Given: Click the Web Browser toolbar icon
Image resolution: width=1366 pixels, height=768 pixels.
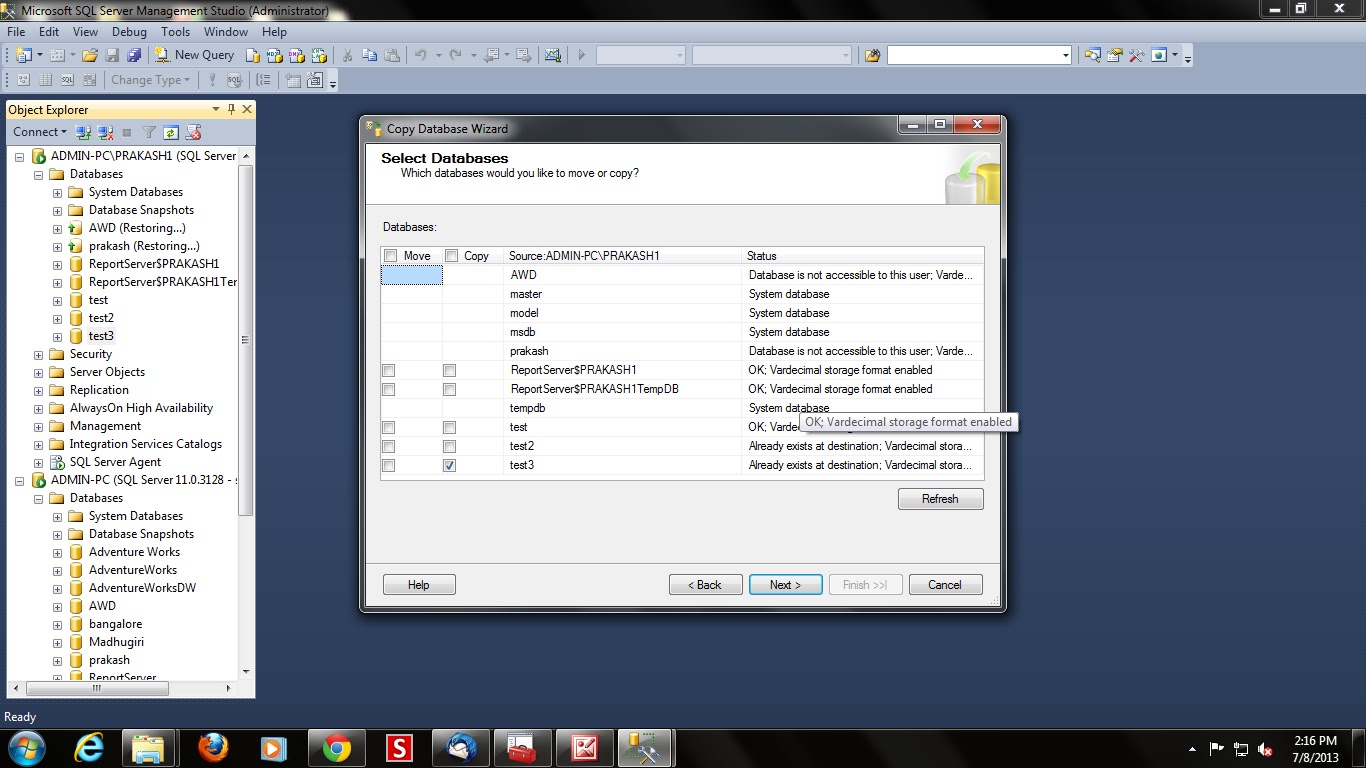Looking at the screenshot, I should click(x=1159, y=55).
